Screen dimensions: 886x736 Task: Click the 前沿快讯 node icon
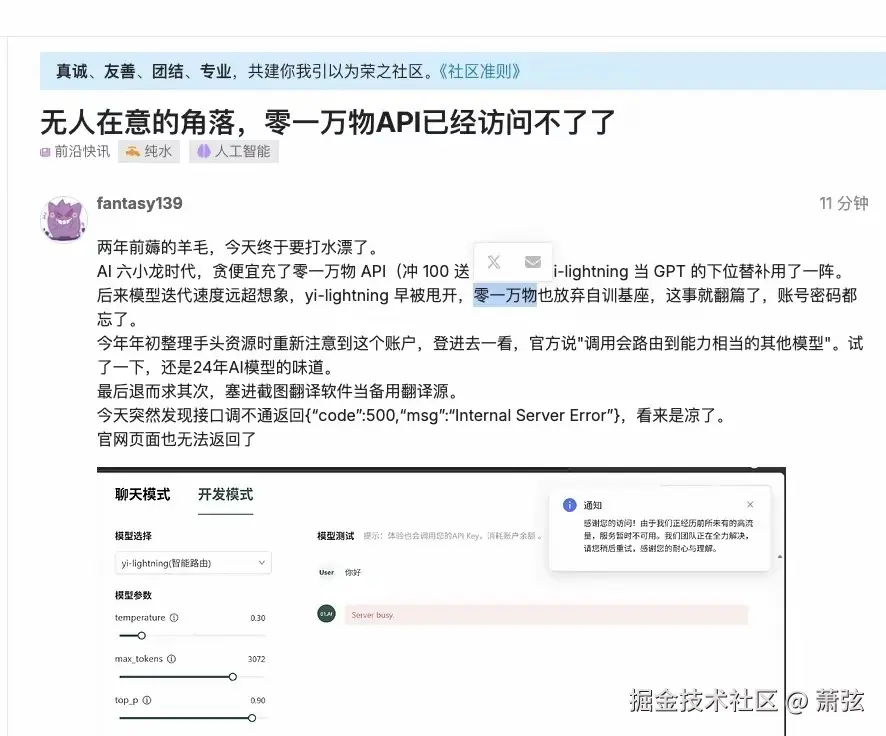click(x=45, y=152)
